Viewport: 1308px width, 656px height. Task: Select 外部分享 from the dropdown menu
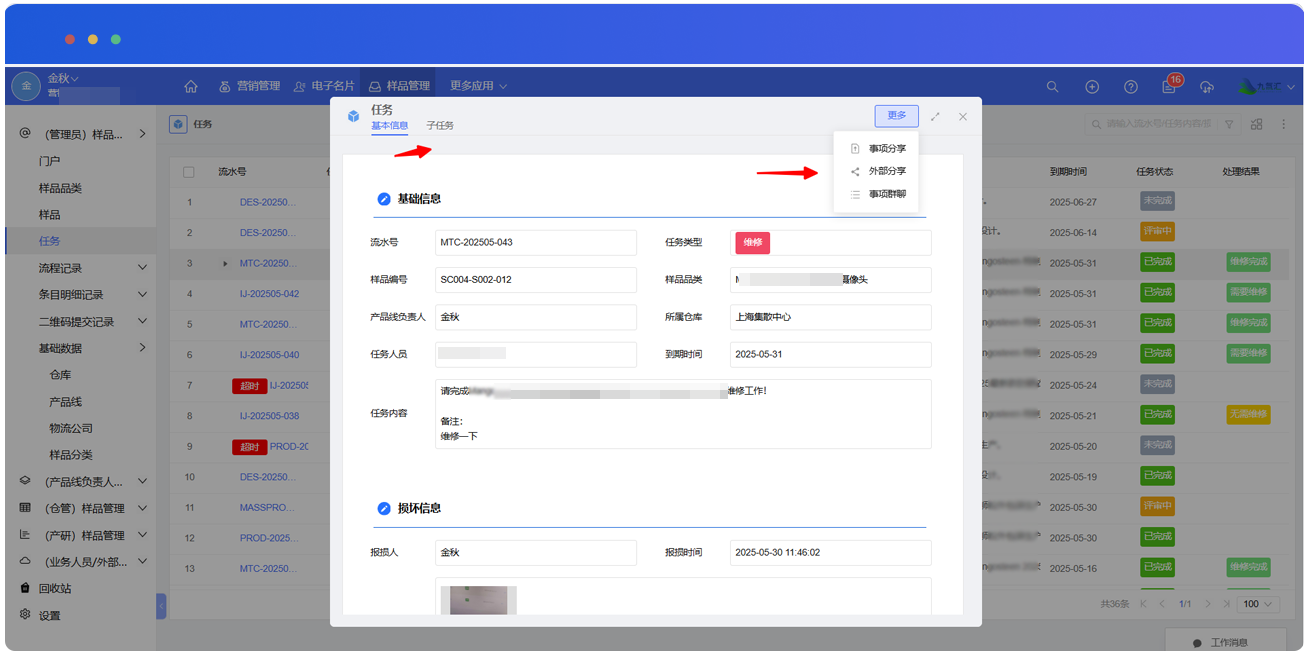(886, 171)
